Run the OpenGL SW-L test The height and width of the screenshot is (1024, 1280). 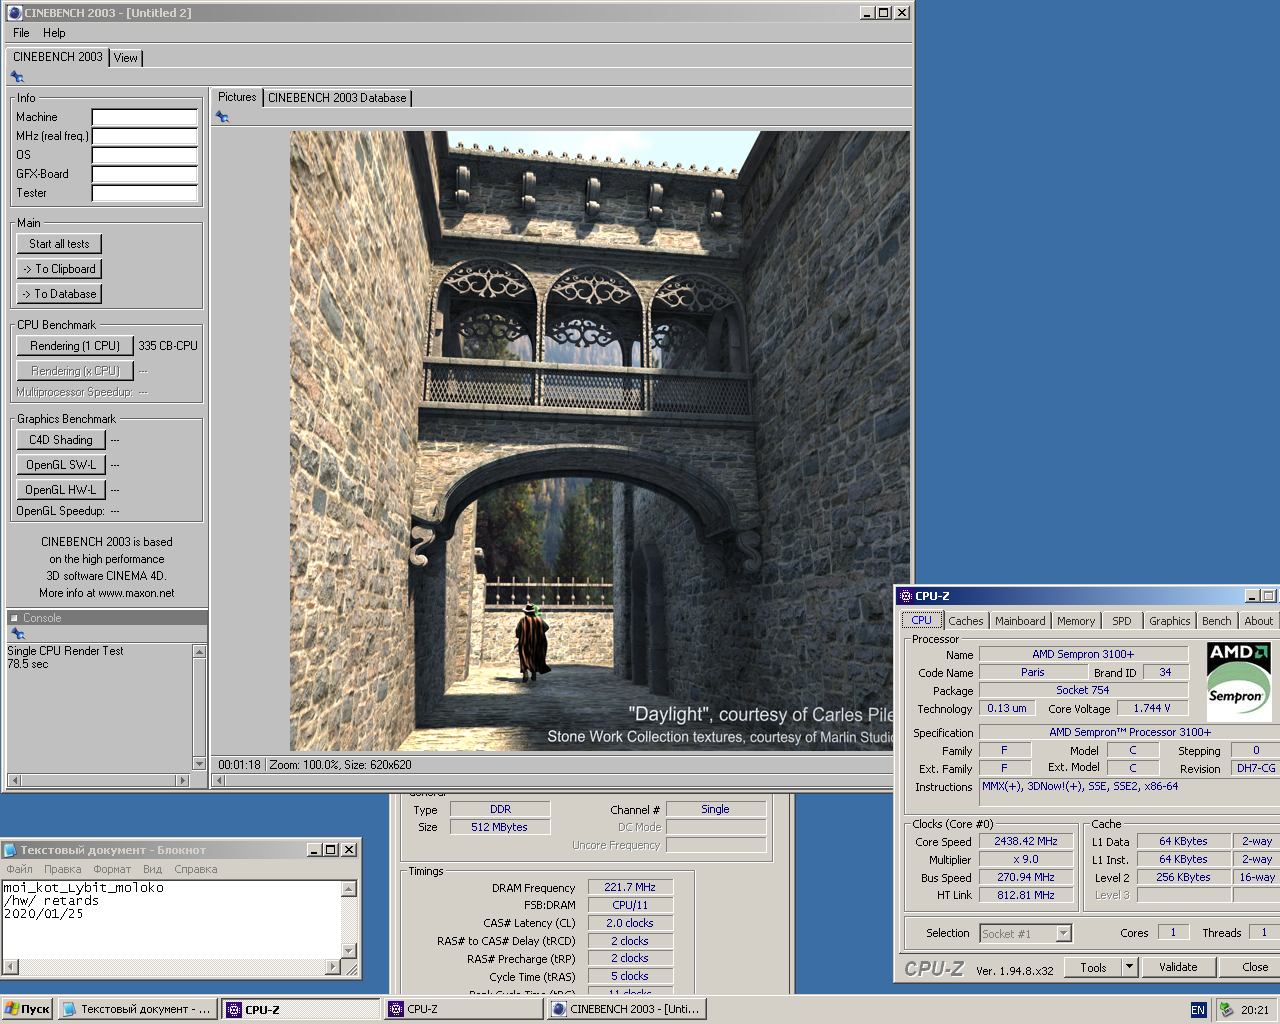(61, 465)
